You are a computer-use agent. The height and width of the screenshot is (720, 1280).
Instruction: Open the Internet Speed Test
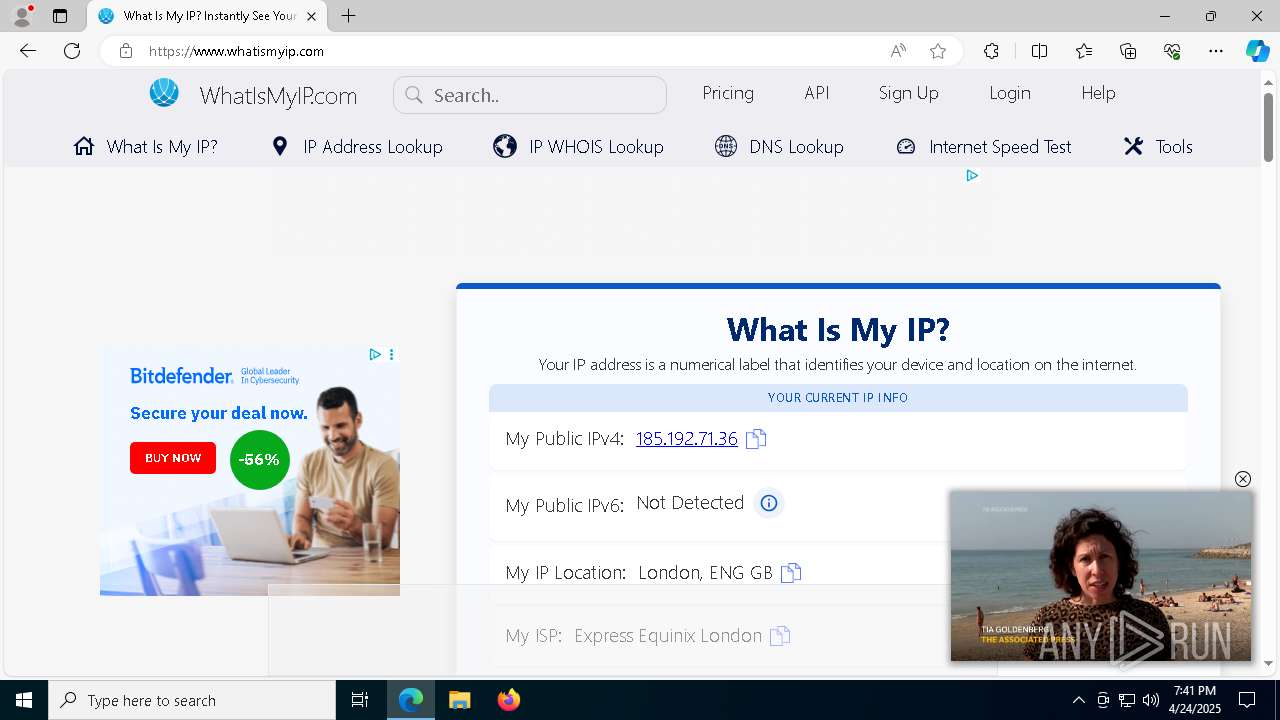click(x=984, y=147)
